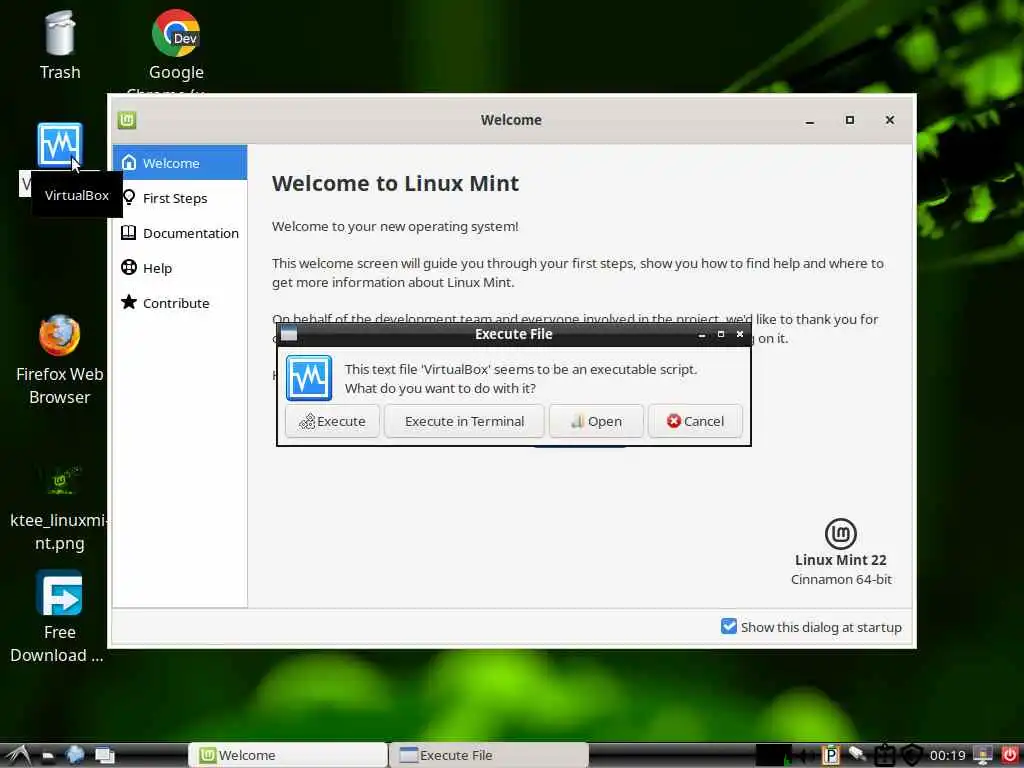
Task: Close the Welcome window
Action: point(889,120)
